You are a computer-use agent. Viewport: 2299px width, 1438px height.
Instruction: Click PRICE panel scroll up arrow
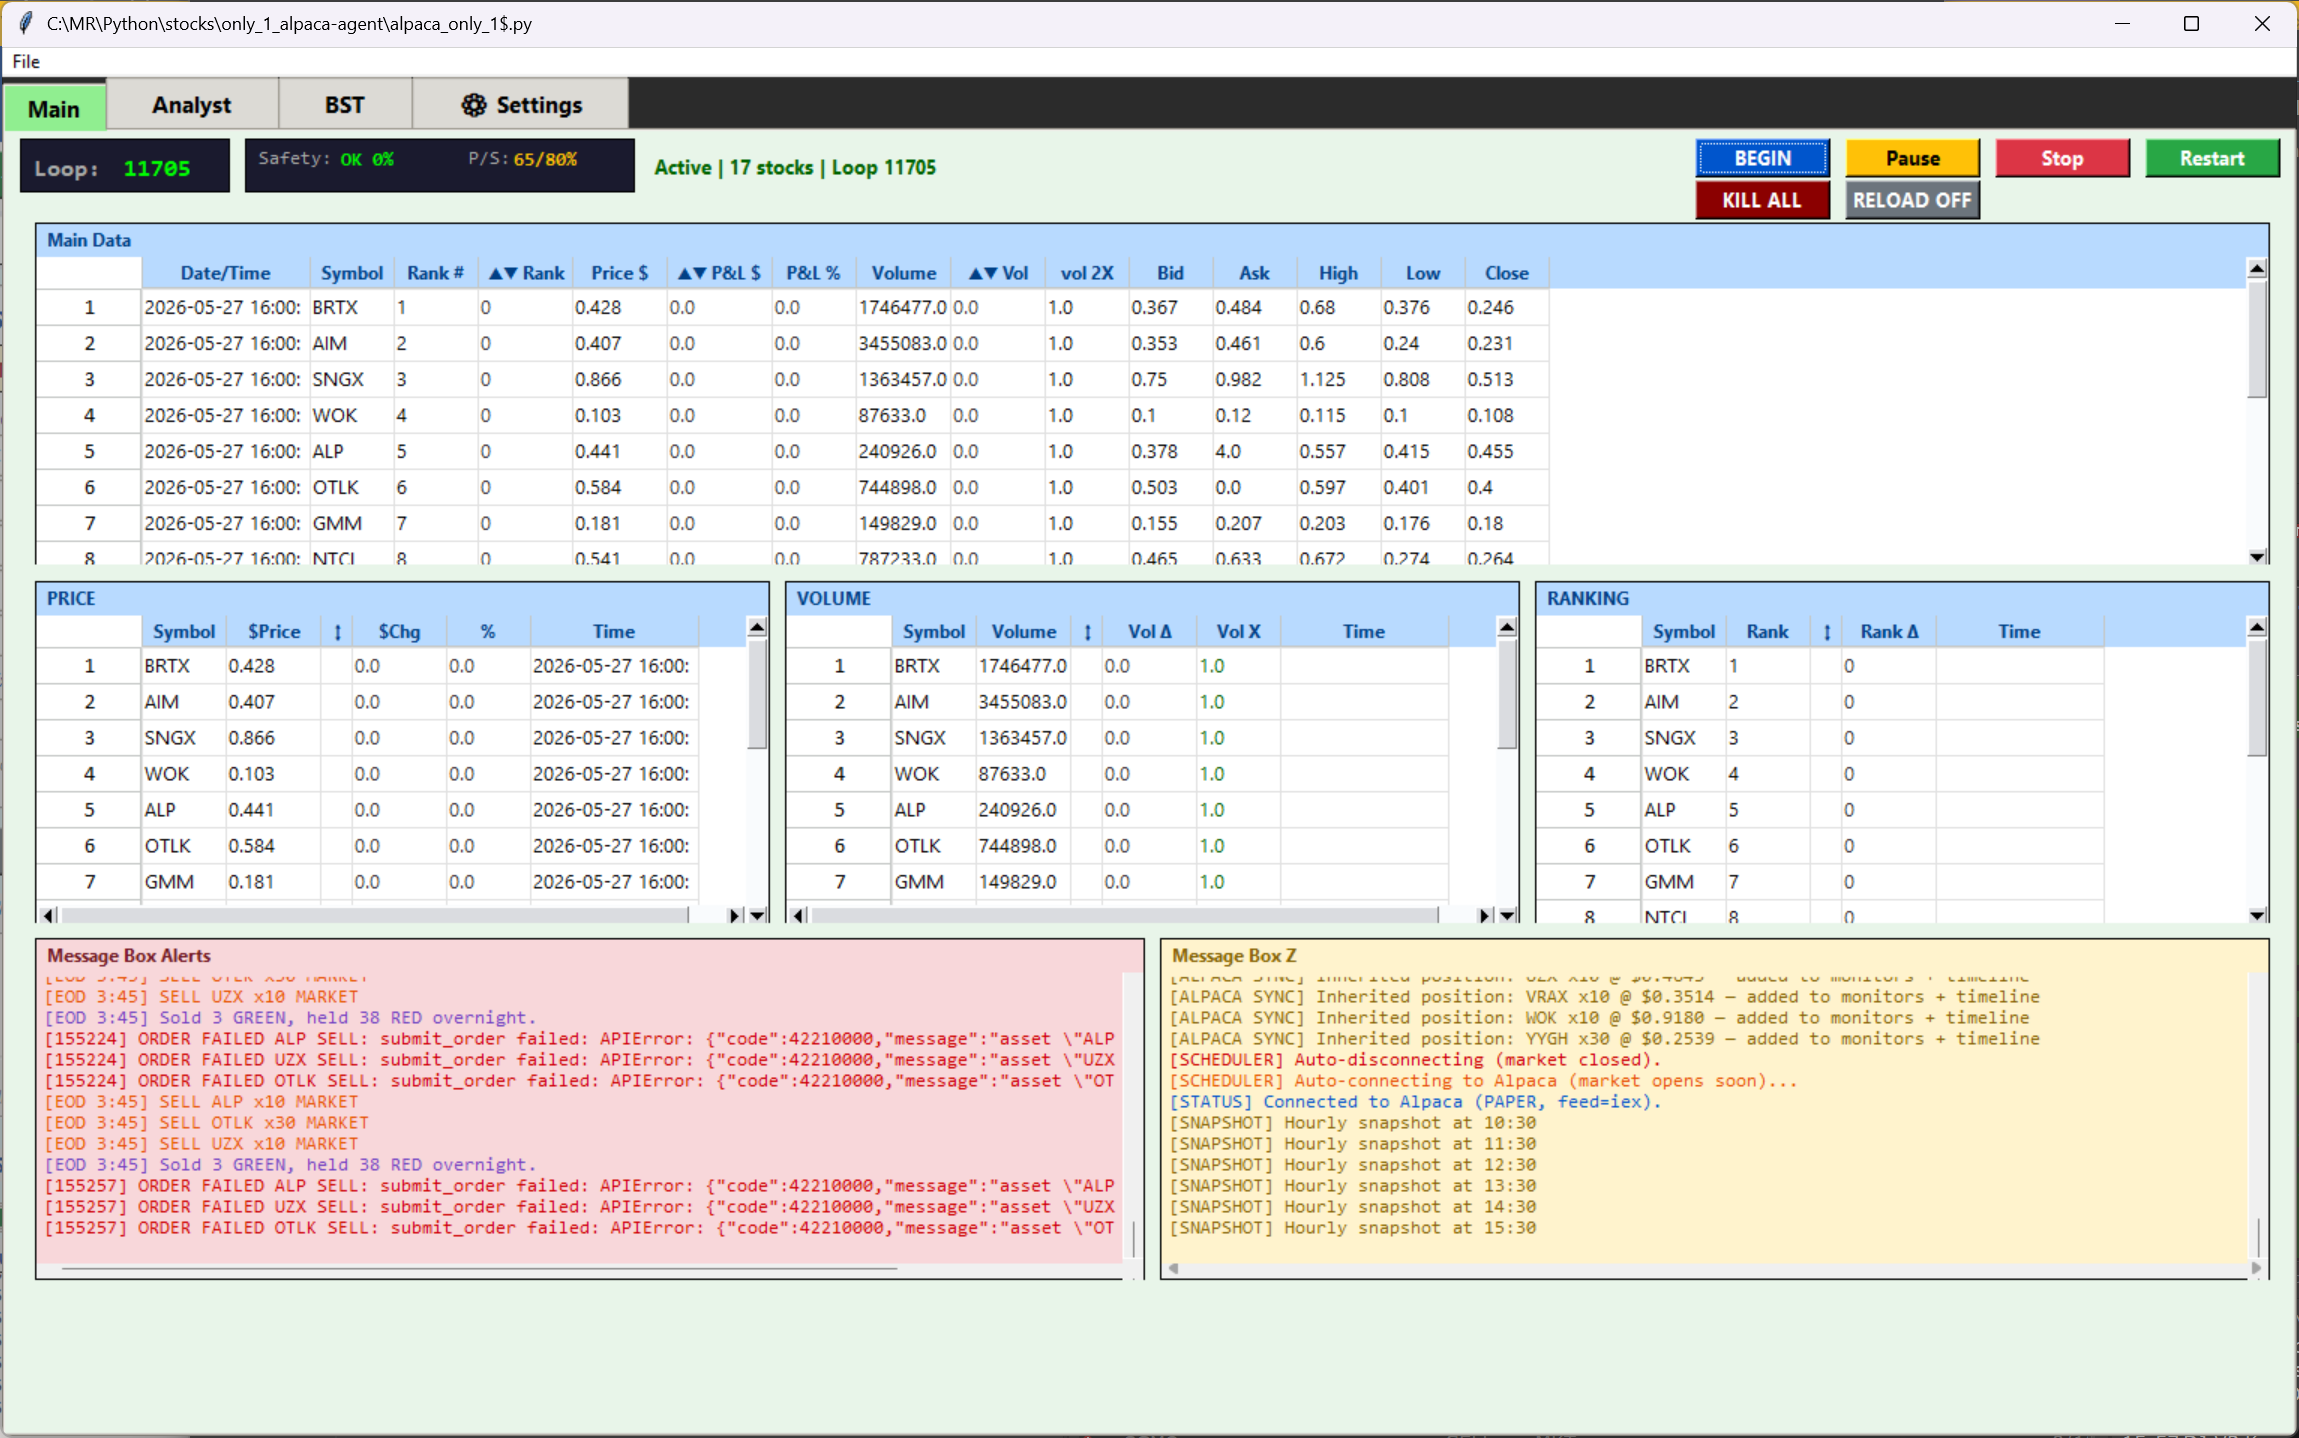pyautogui.click(x=757, y=627)
